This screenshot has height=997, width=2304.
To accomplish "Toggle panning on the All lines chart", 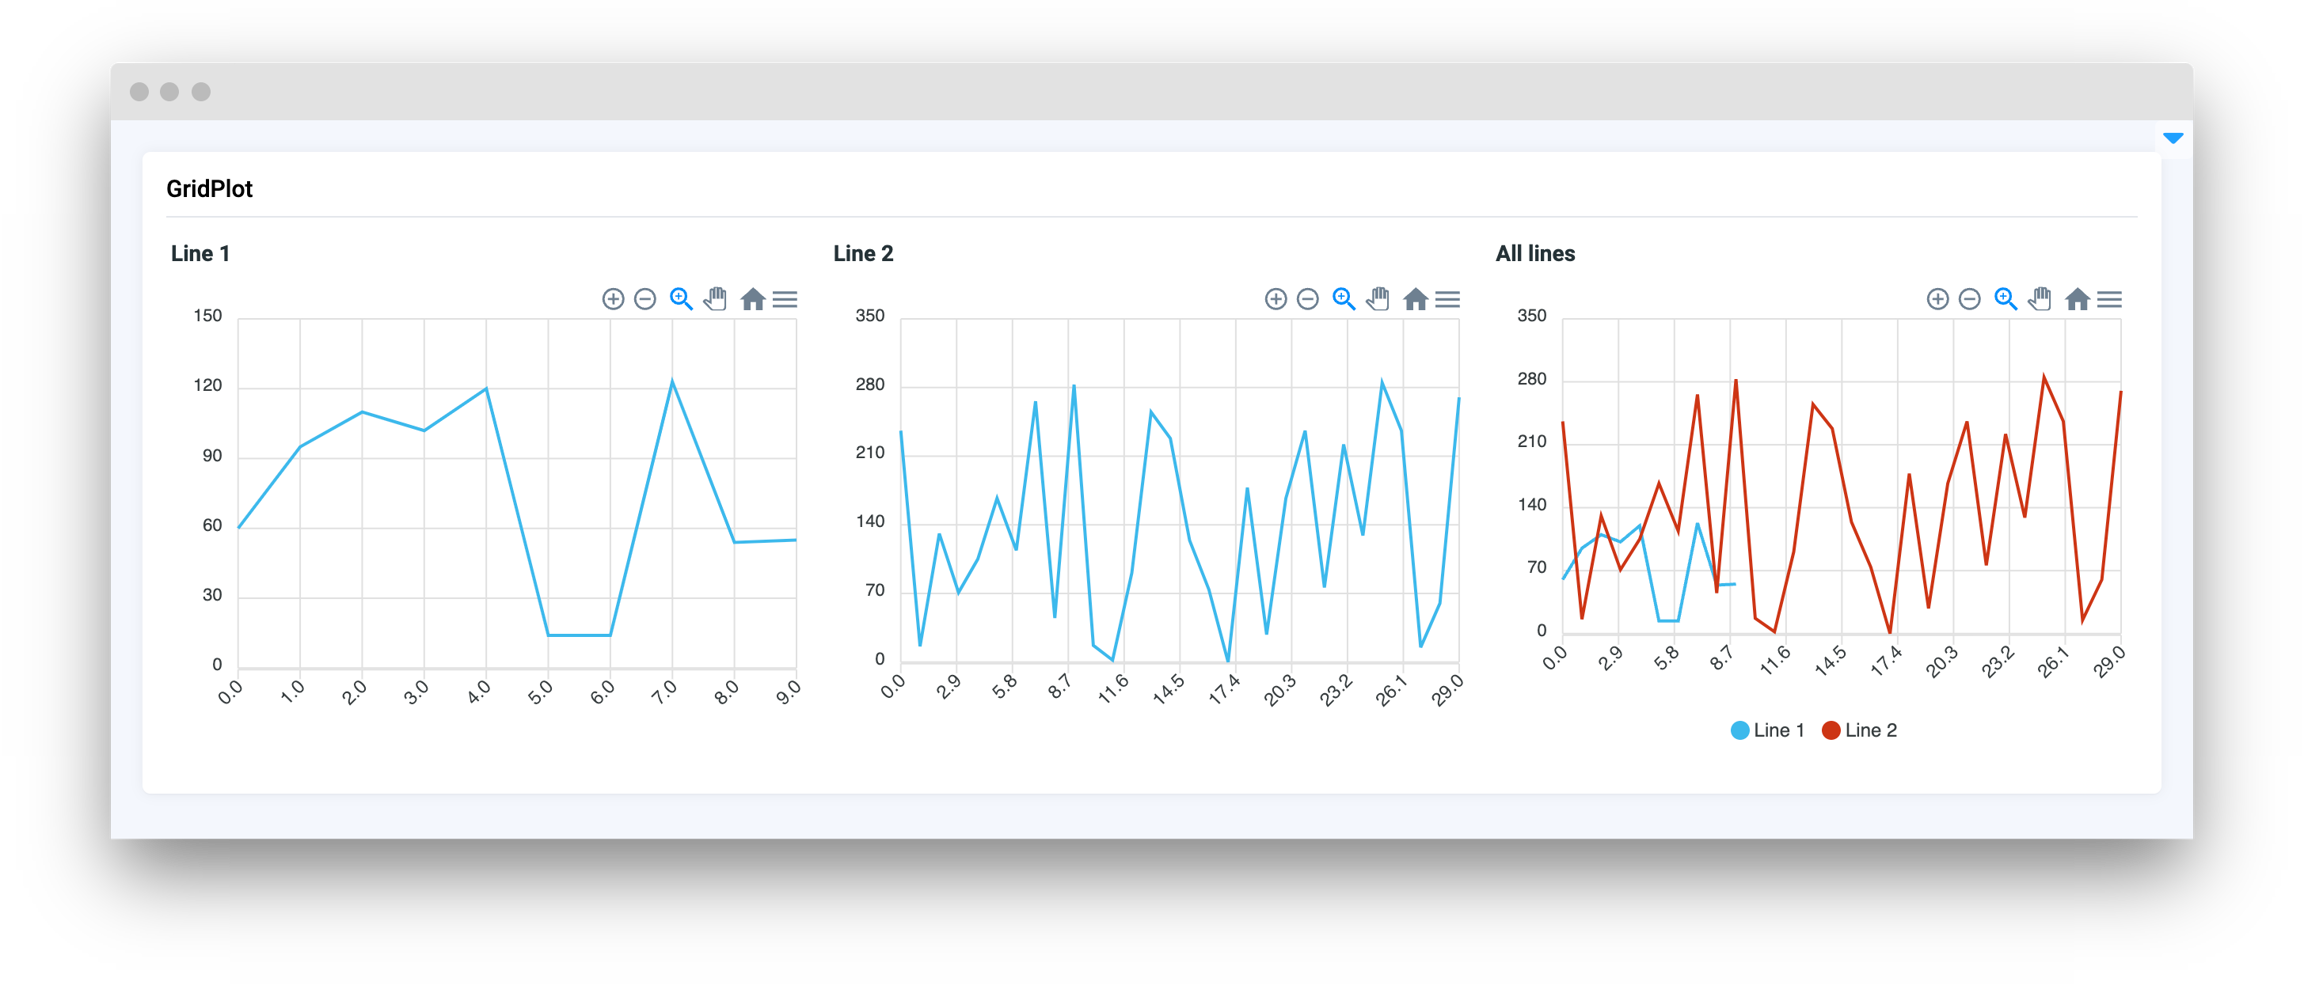I will (2040, 299).
